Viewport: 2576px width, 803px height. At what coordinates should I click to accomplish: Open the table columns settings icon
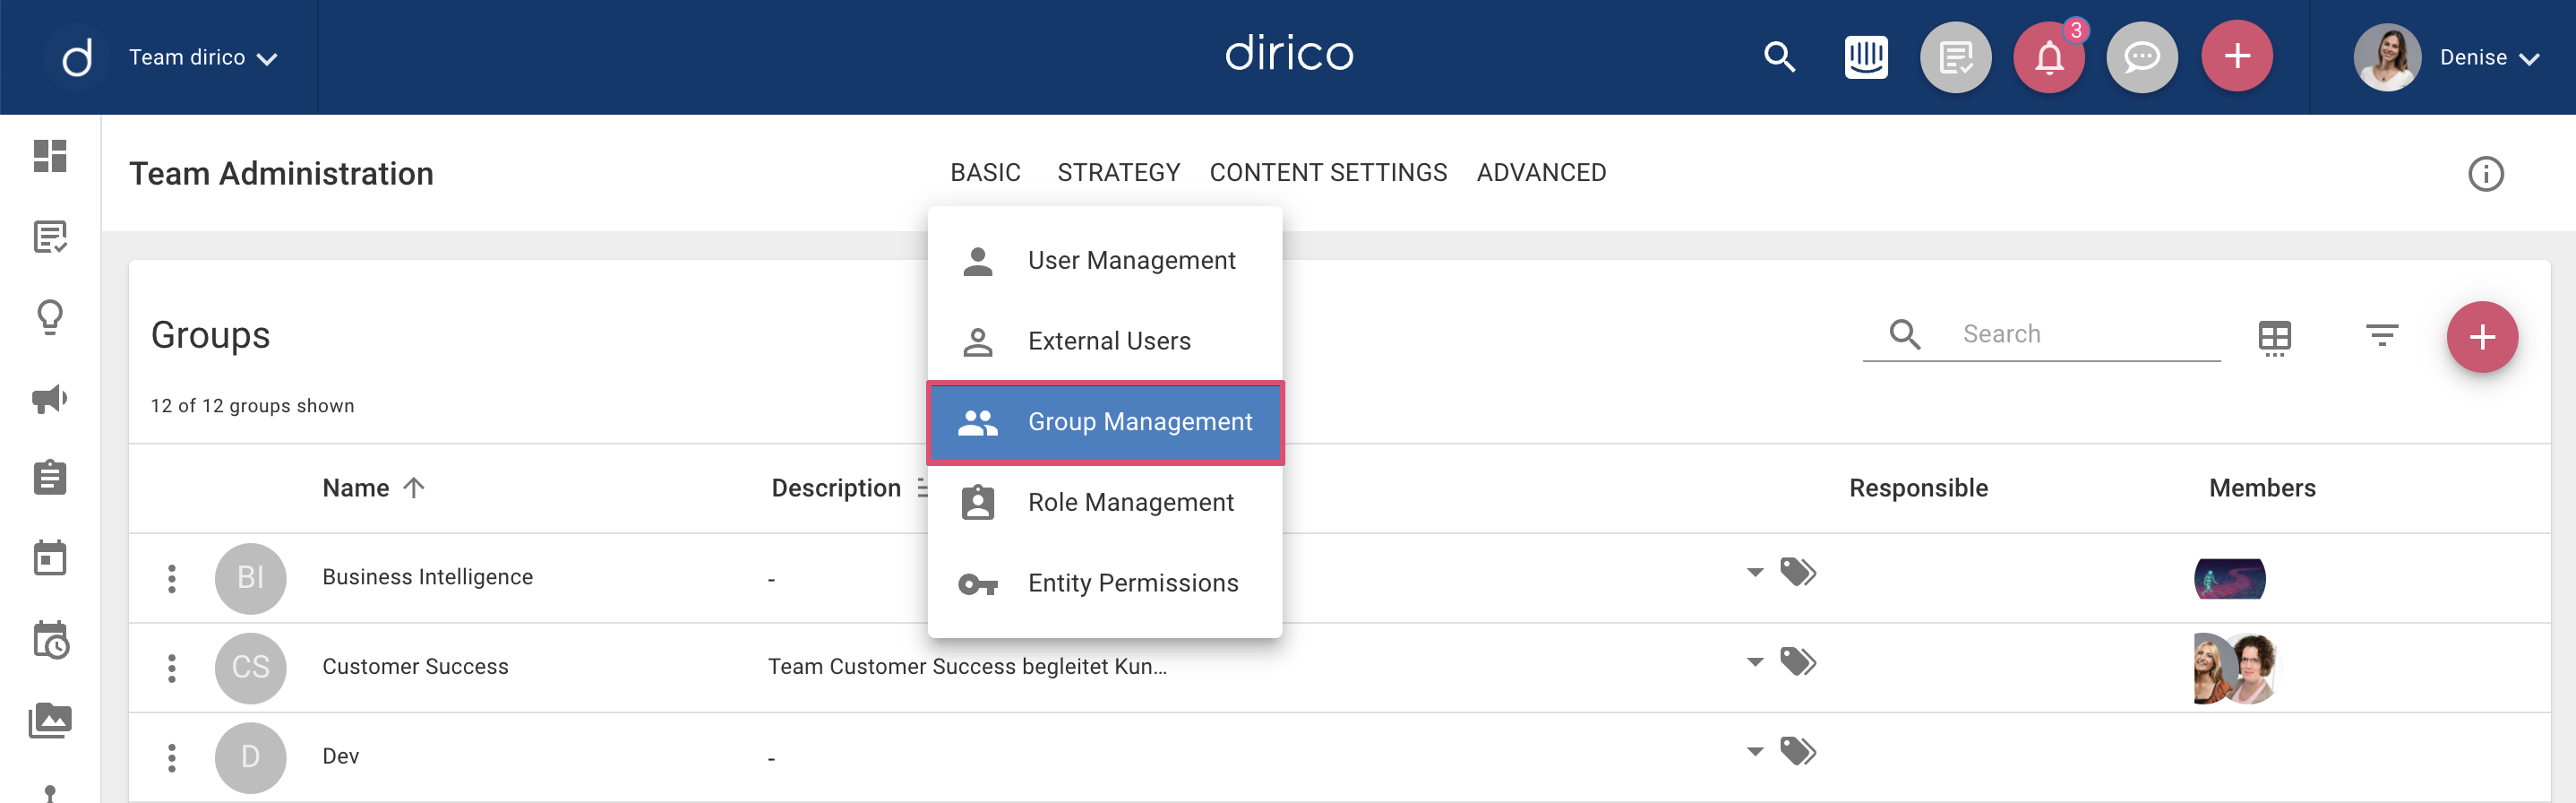click(x=2274, y=338)
